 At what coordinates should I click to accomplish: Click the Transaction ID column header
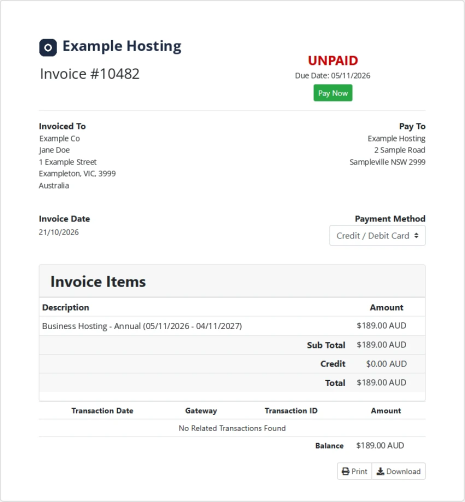(291, 411)
